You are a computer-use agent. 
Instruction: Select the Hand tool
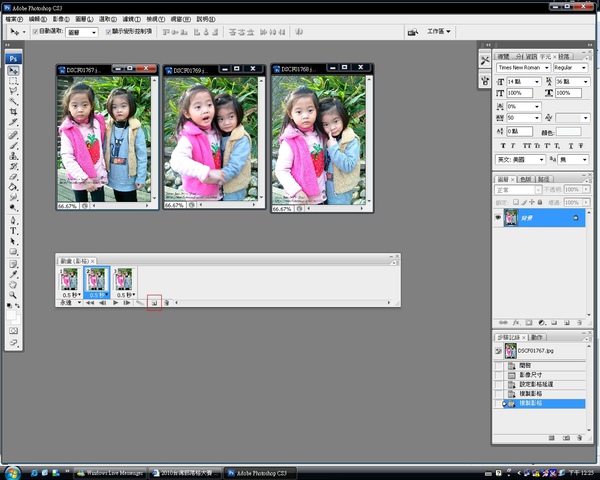click(13, 285)
